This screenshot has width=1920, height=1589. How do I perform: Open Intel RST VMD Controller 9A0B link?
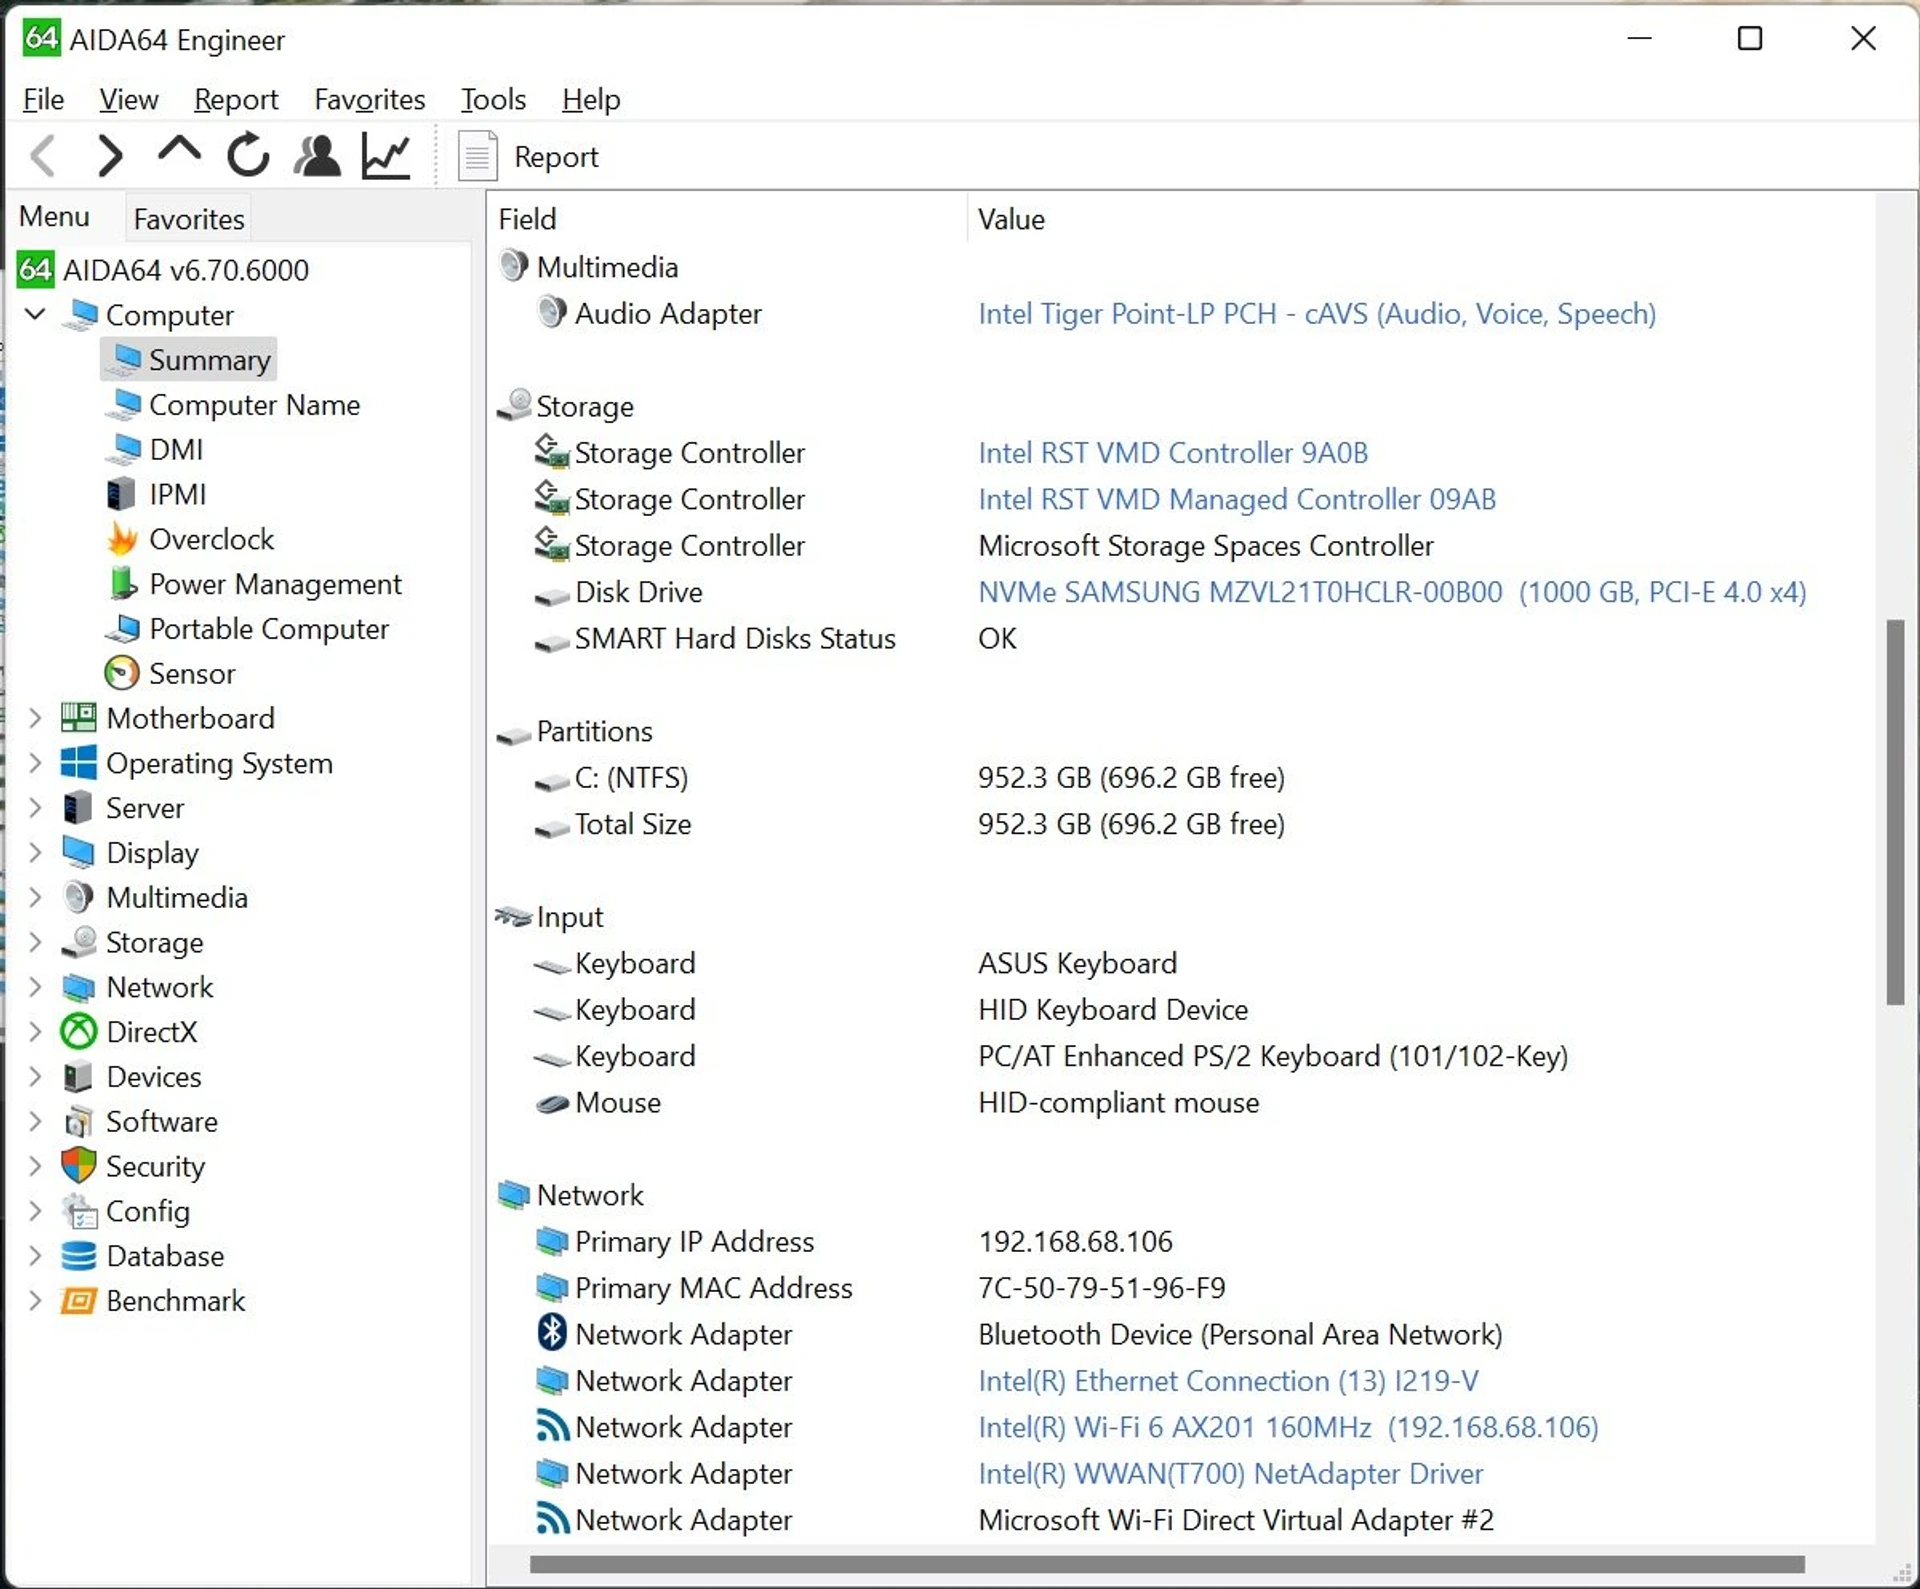[1173, 453]
